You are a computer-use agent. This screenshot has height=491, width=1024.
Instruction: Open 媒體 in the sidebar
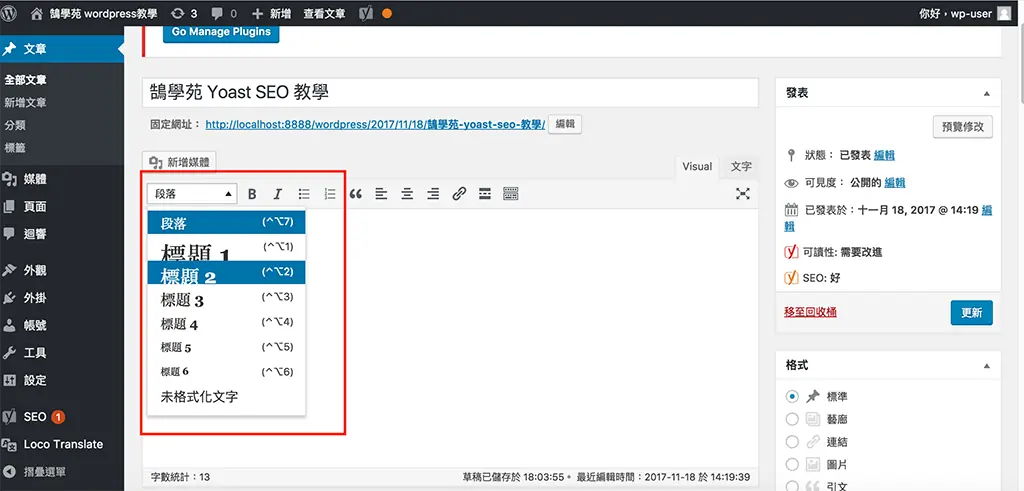pos(62,179)
